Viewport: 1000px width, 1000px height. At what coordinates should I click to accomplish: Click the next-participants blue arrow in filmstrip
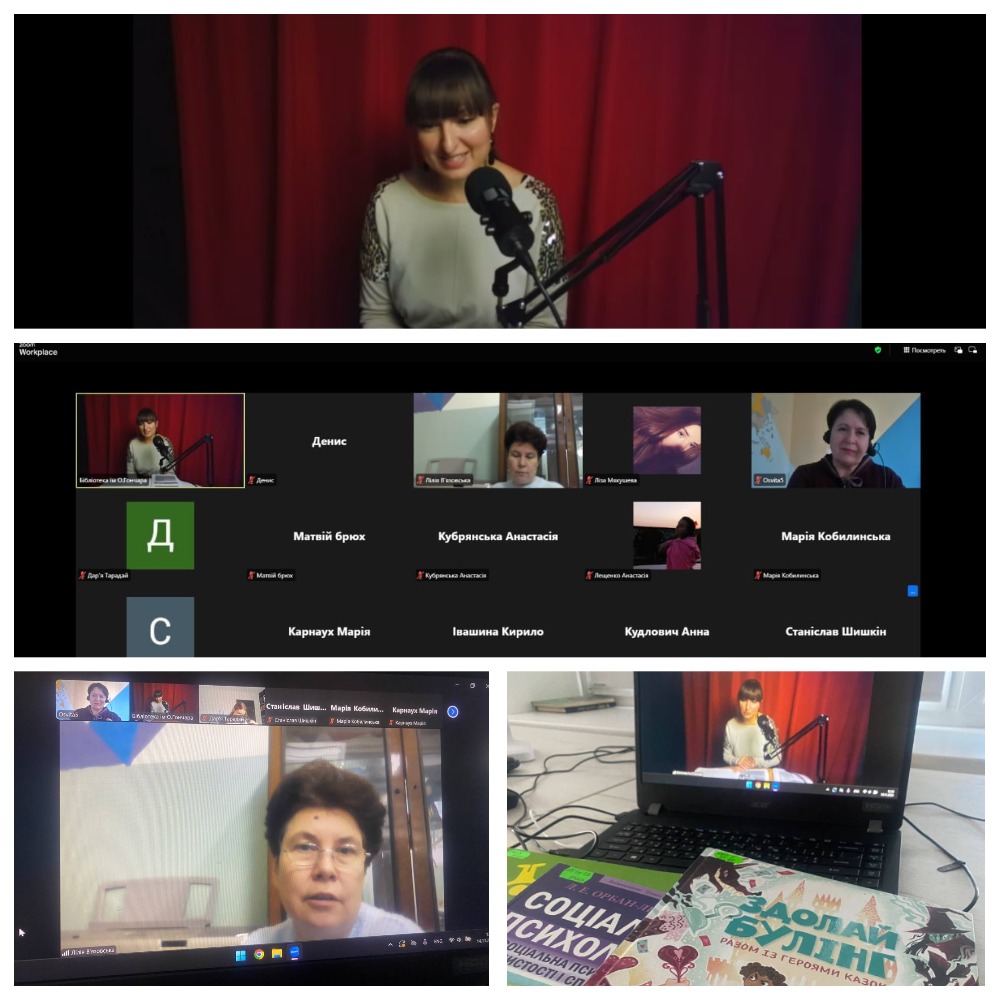coord(453,711)
